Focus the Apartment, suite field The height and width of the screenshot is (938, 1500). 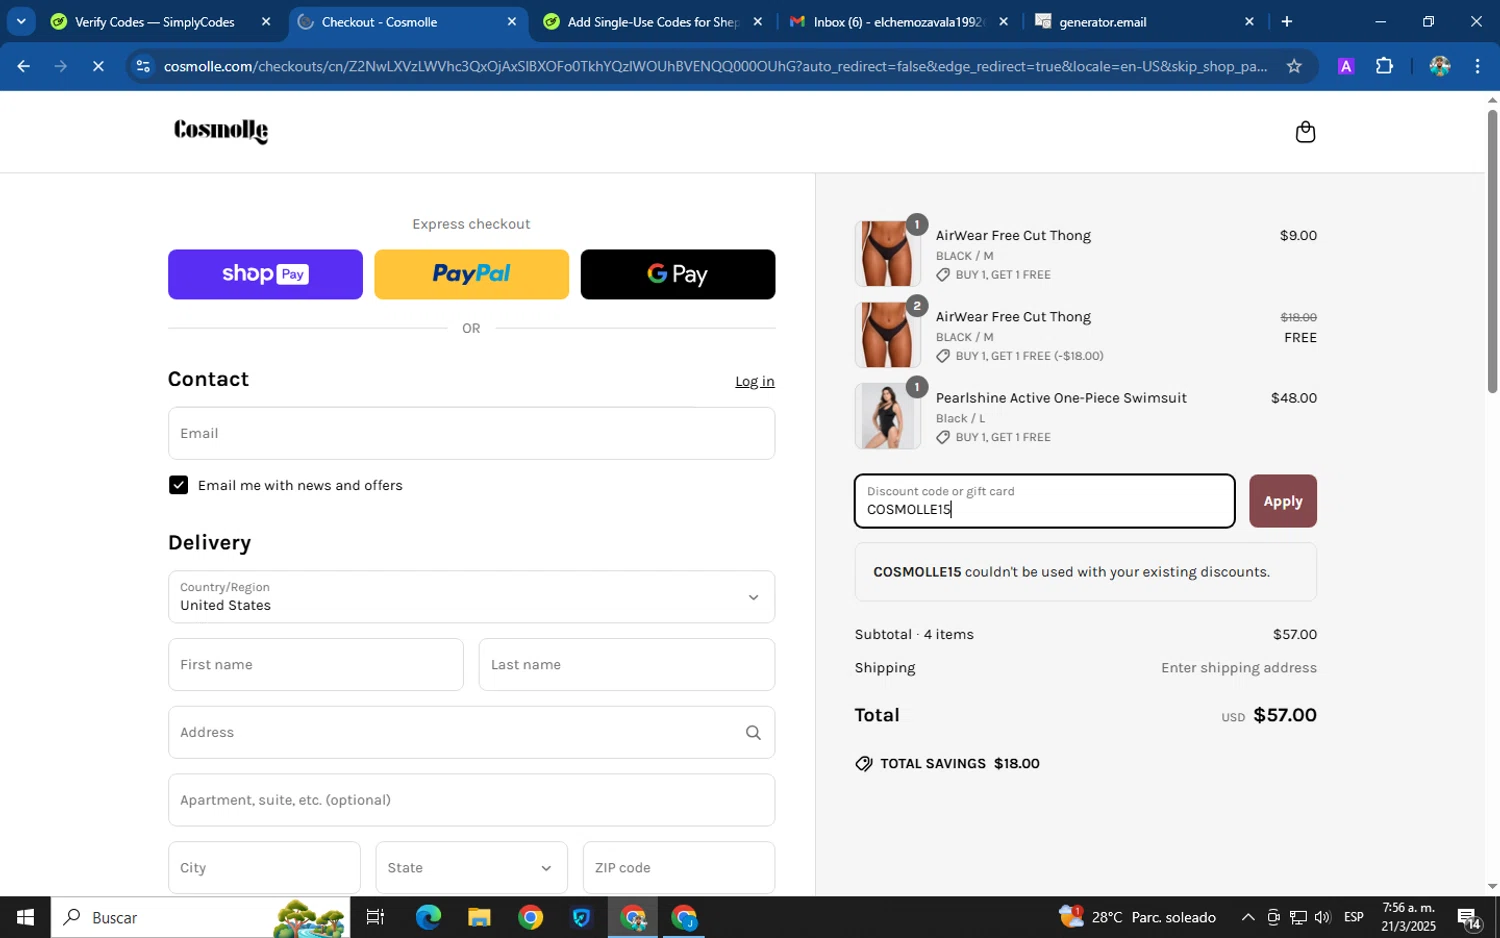click(471, 800)
